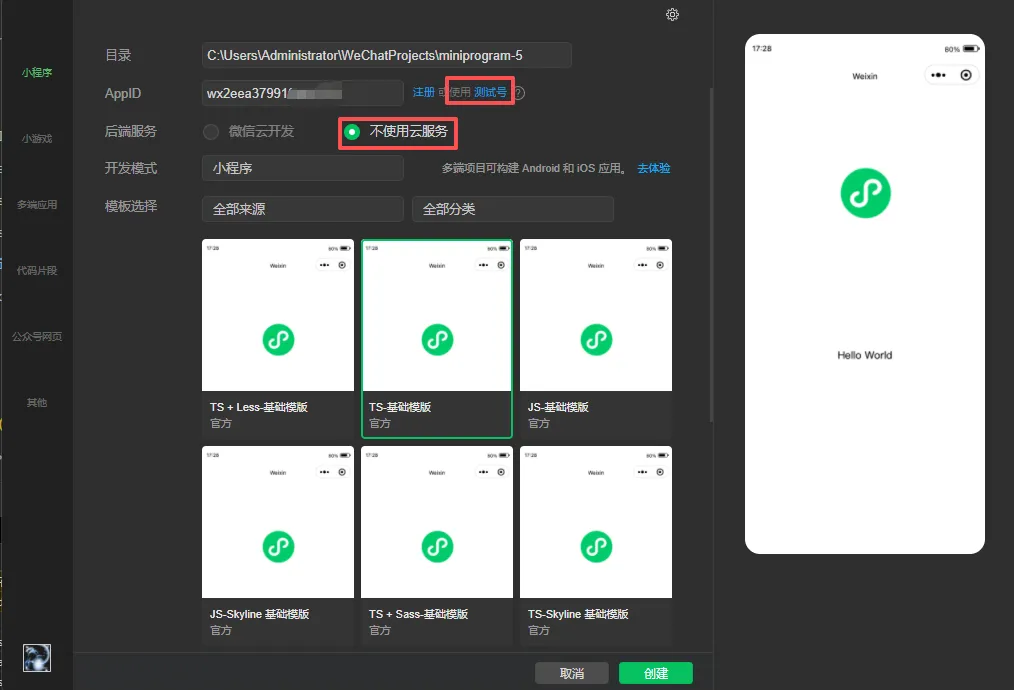Switch to the 其他 sidebar tab

click(x=37, y=402)
